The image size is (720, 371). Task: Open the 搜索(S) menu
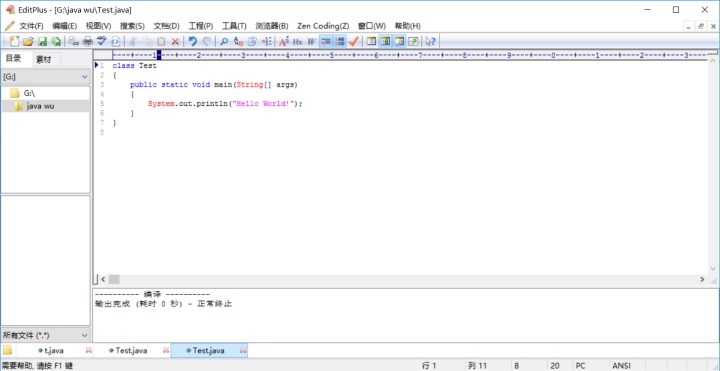point(132,26)
